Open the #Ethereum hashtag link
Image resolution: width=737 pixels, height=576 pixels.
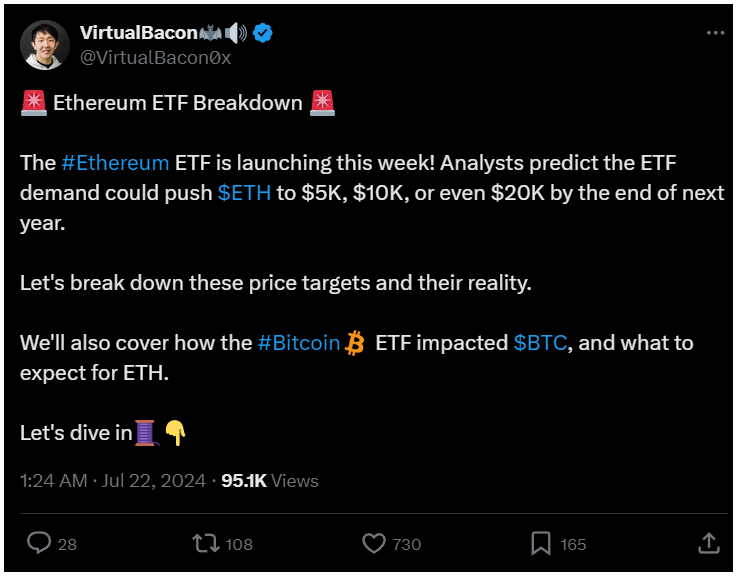click(115, 163)
